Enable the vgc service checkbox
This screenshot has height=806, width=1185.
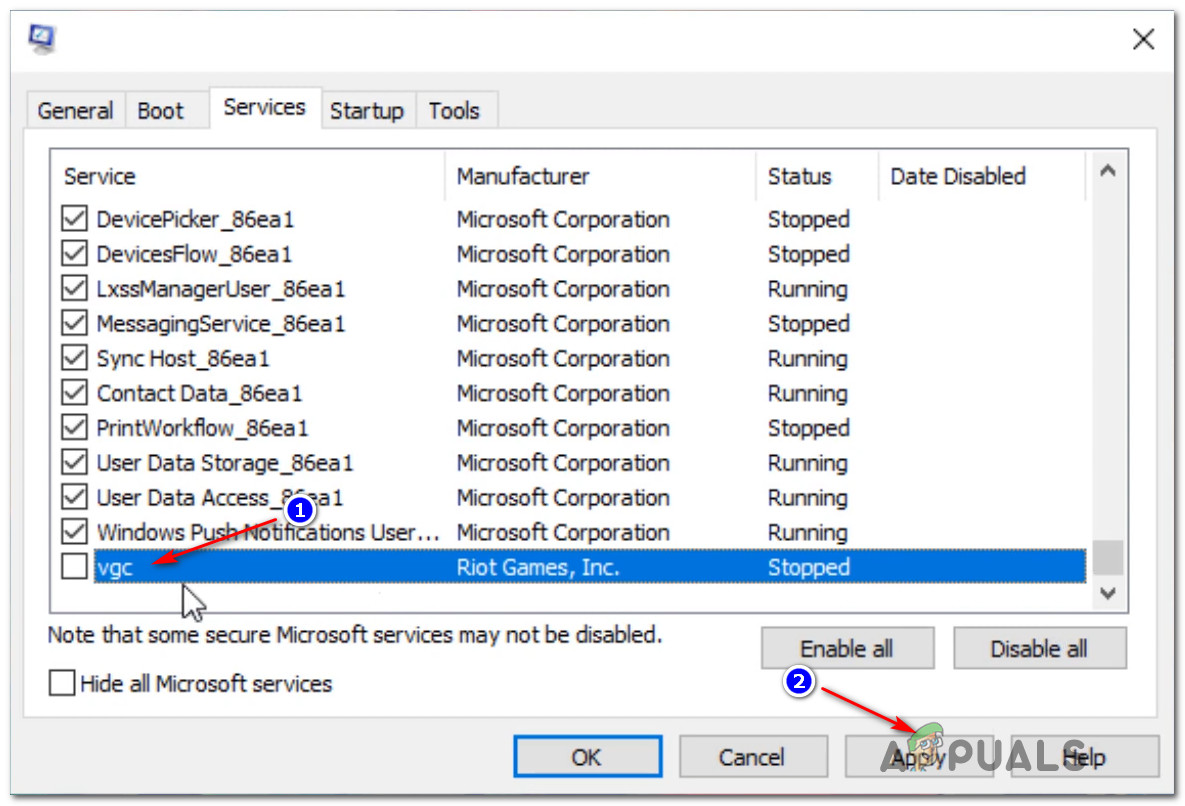click(x=74, y=566)
